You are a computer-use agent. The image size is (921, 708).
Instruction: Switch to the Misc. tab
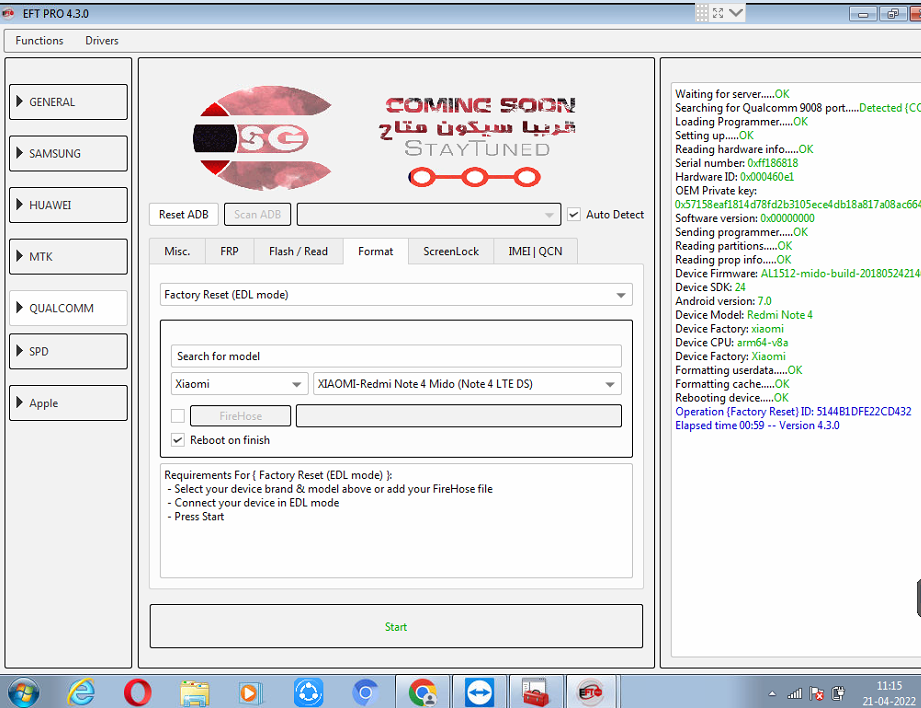point(177,251)
